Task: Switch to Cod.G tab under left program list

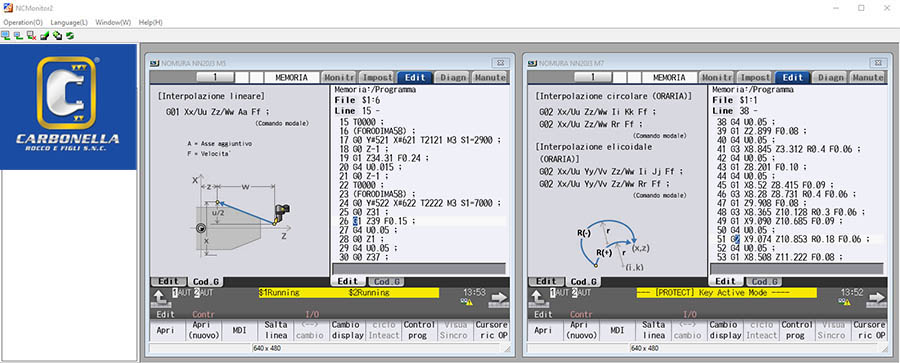Action: point(386,281)
